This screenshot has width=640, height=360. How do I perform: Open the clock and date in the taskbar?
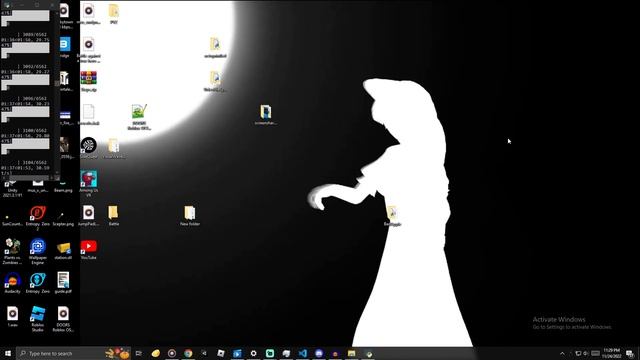click(611, 353)
